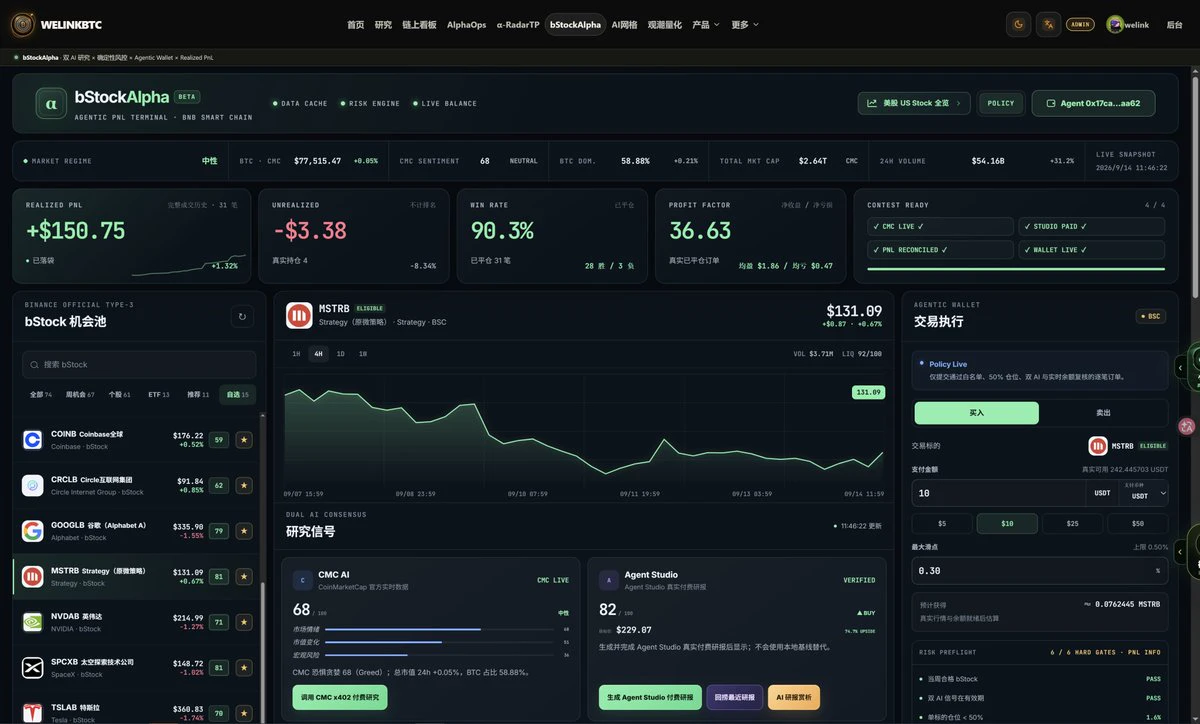1200x724 pixels.
Task: Click AI 研报赏析 button
Action: point(794,697)
